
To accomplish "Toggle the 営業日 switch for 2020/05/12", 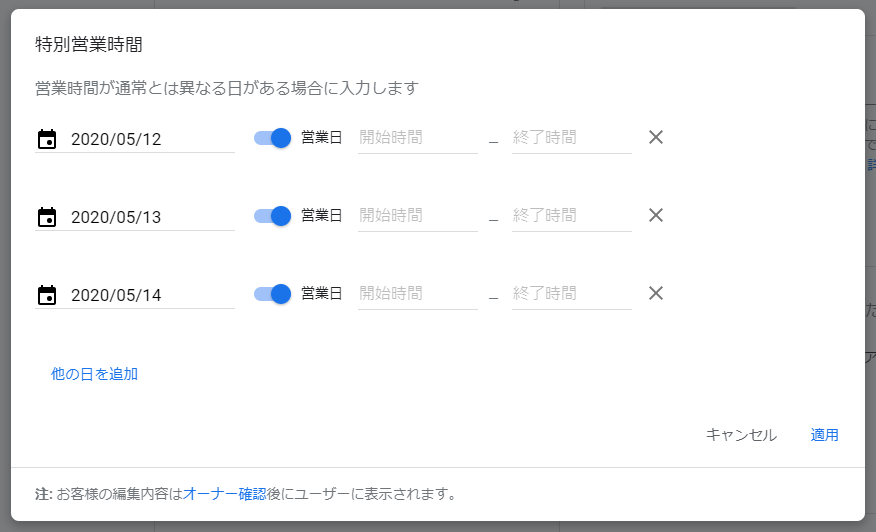I will pos(272,137).
